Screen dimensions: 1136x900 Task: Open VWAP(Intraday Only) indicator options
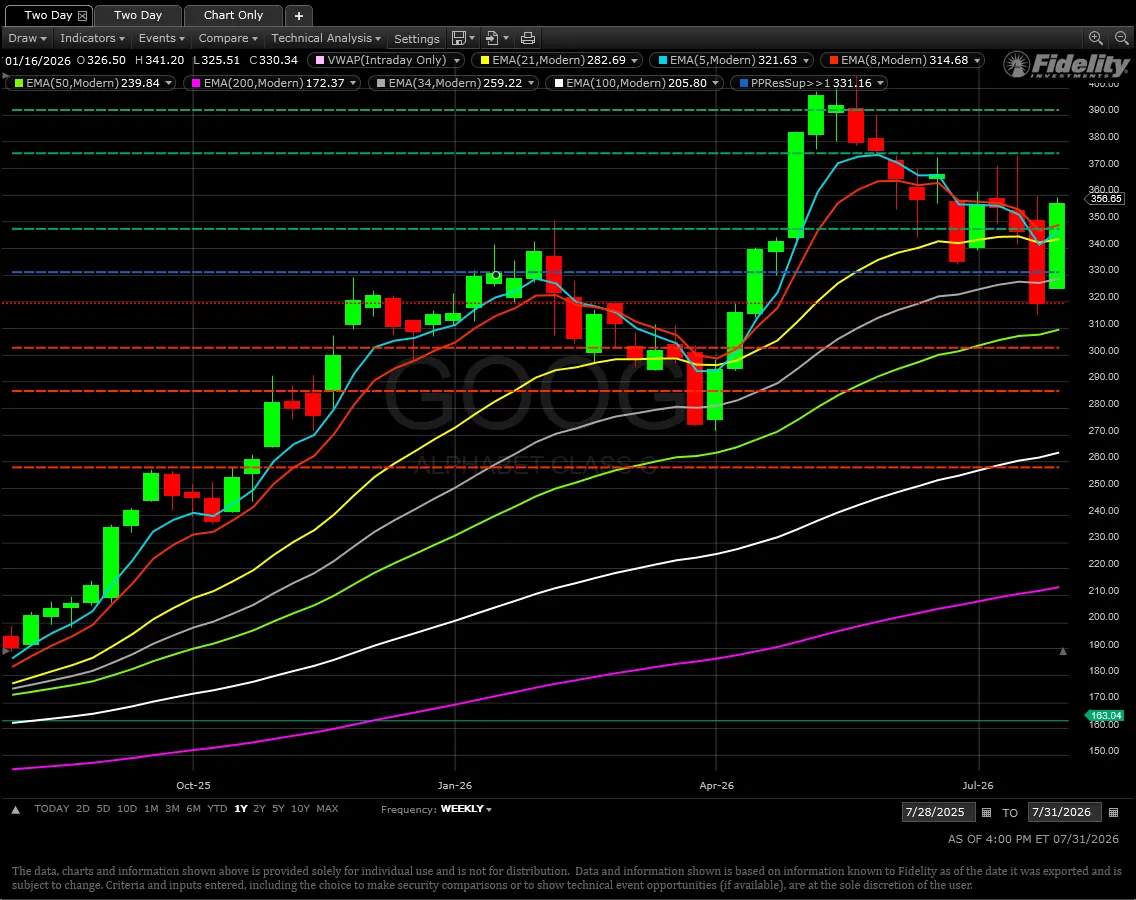(457, 61)
